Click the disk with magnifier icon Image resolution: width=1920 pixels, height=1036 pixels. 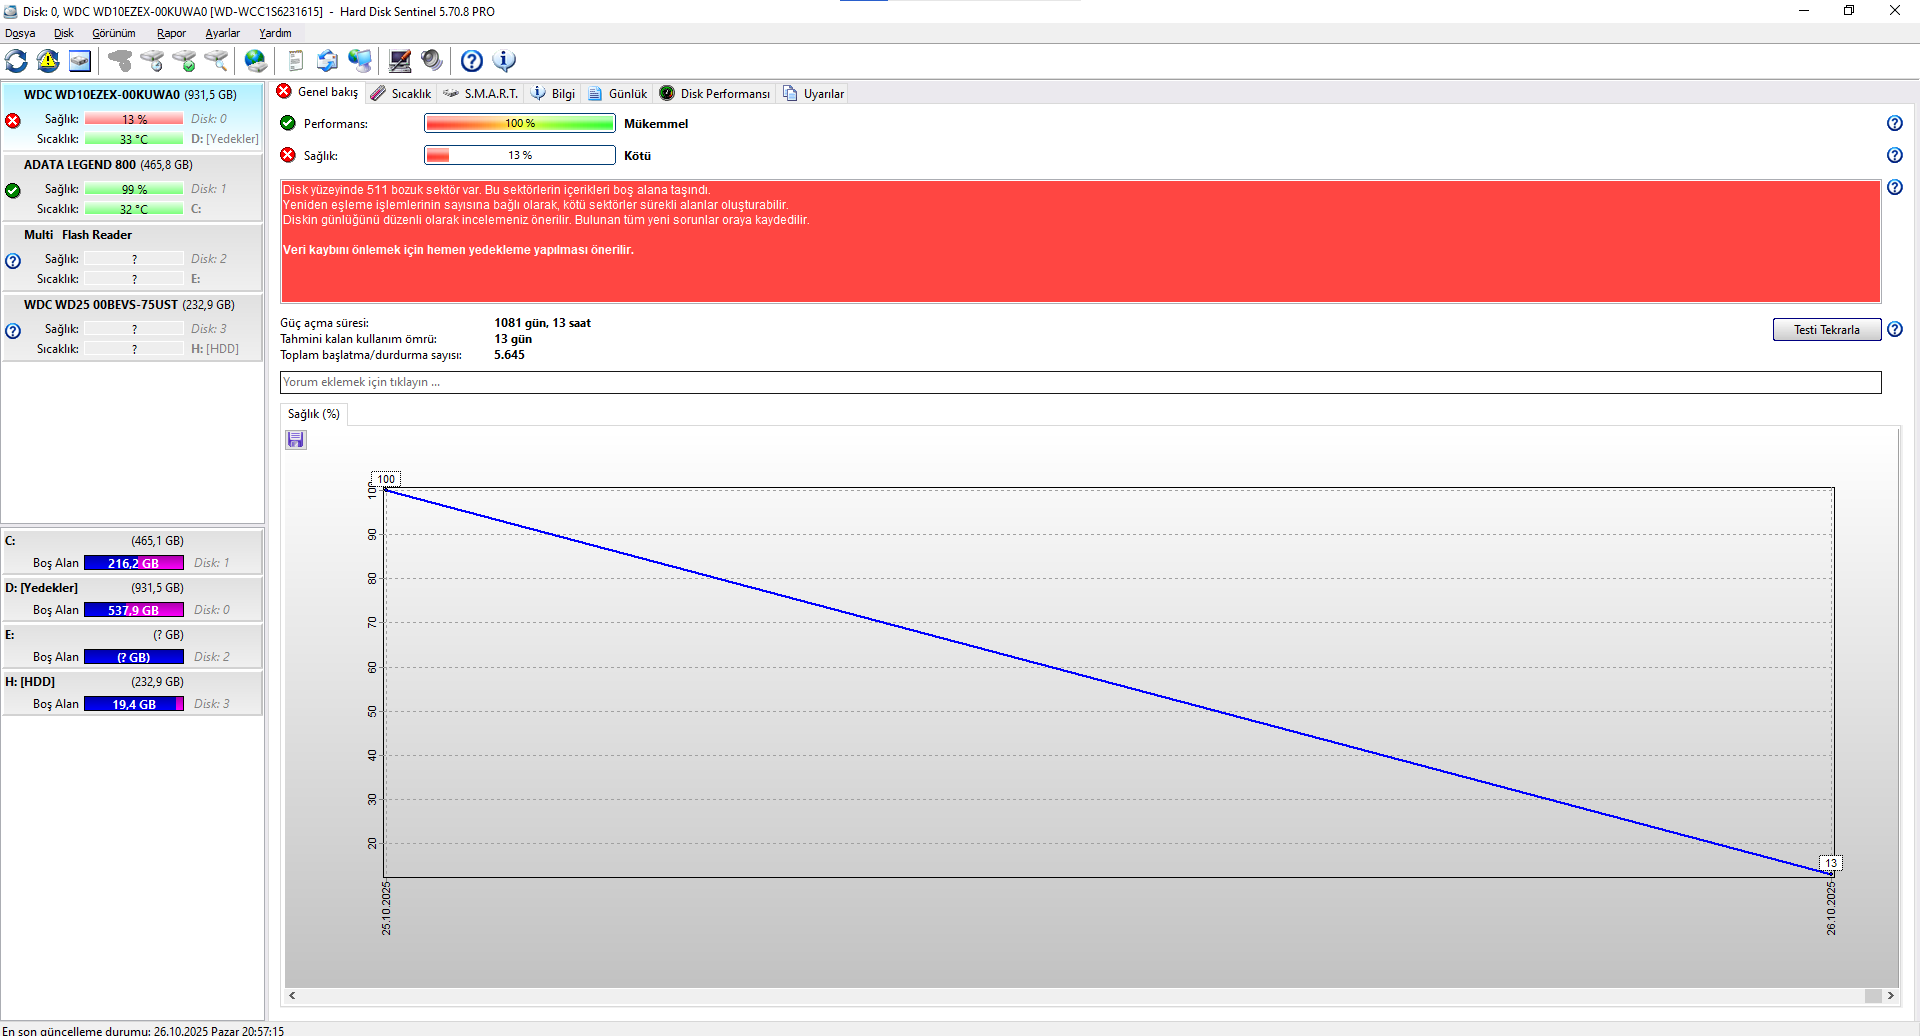click(216, 61)
